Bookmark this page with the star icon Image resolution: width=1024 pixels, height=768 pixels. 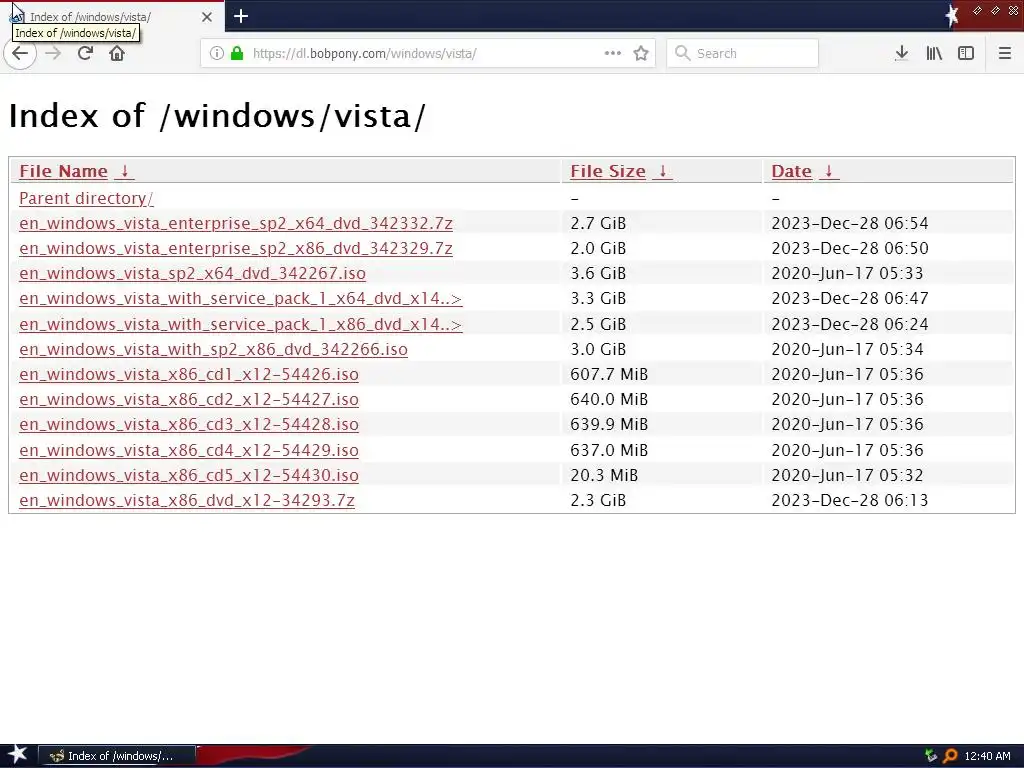[641, 54]
